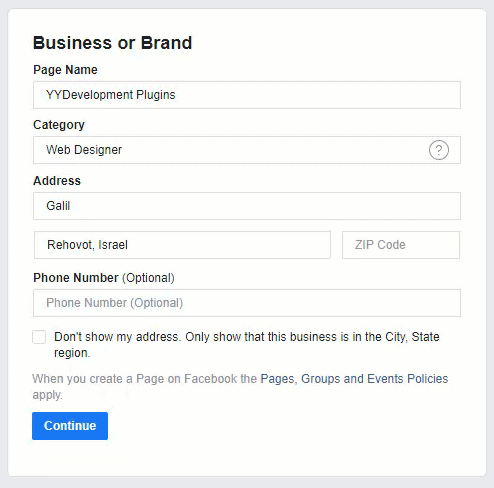Image resolution: width=494 pixels, height=488 pixels.
Task: Click the blue Continue button
Action: [70, 426]
